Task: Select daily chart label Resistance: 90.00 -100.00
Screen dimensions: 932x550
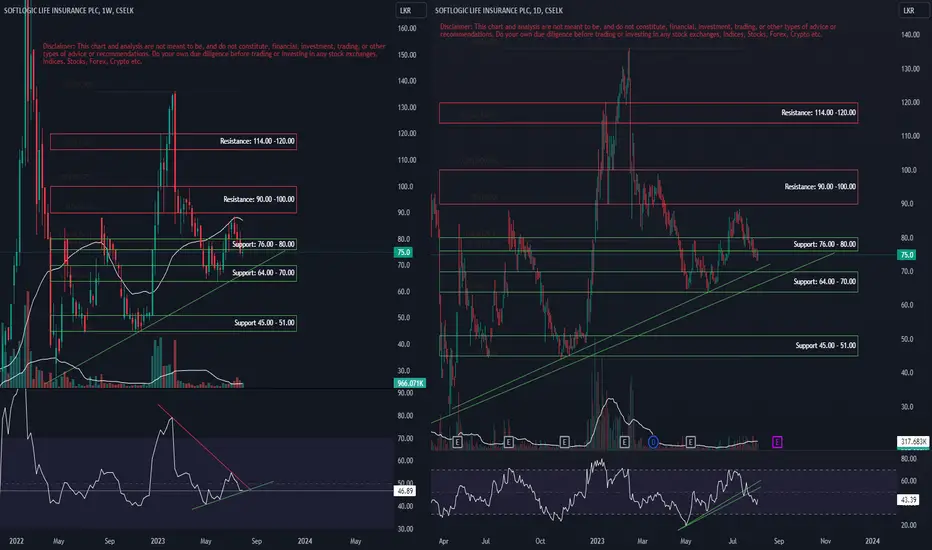Action: (x=820, y=187)
